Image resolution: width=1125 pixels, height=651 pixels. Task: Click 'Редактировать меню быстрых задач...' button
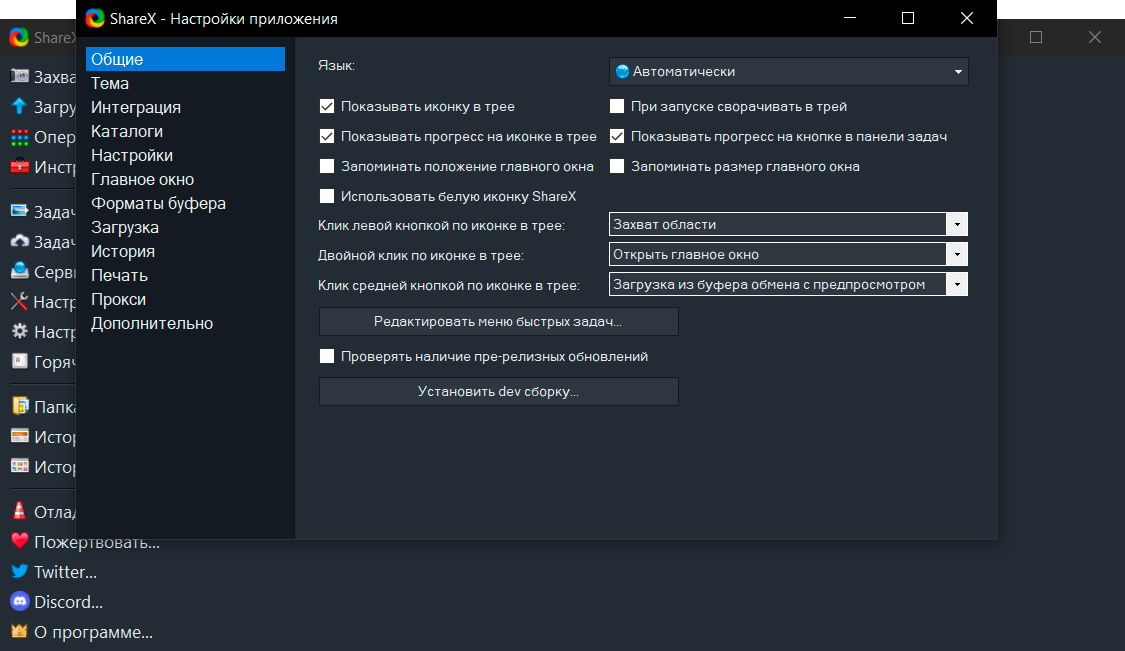[499, 322]
